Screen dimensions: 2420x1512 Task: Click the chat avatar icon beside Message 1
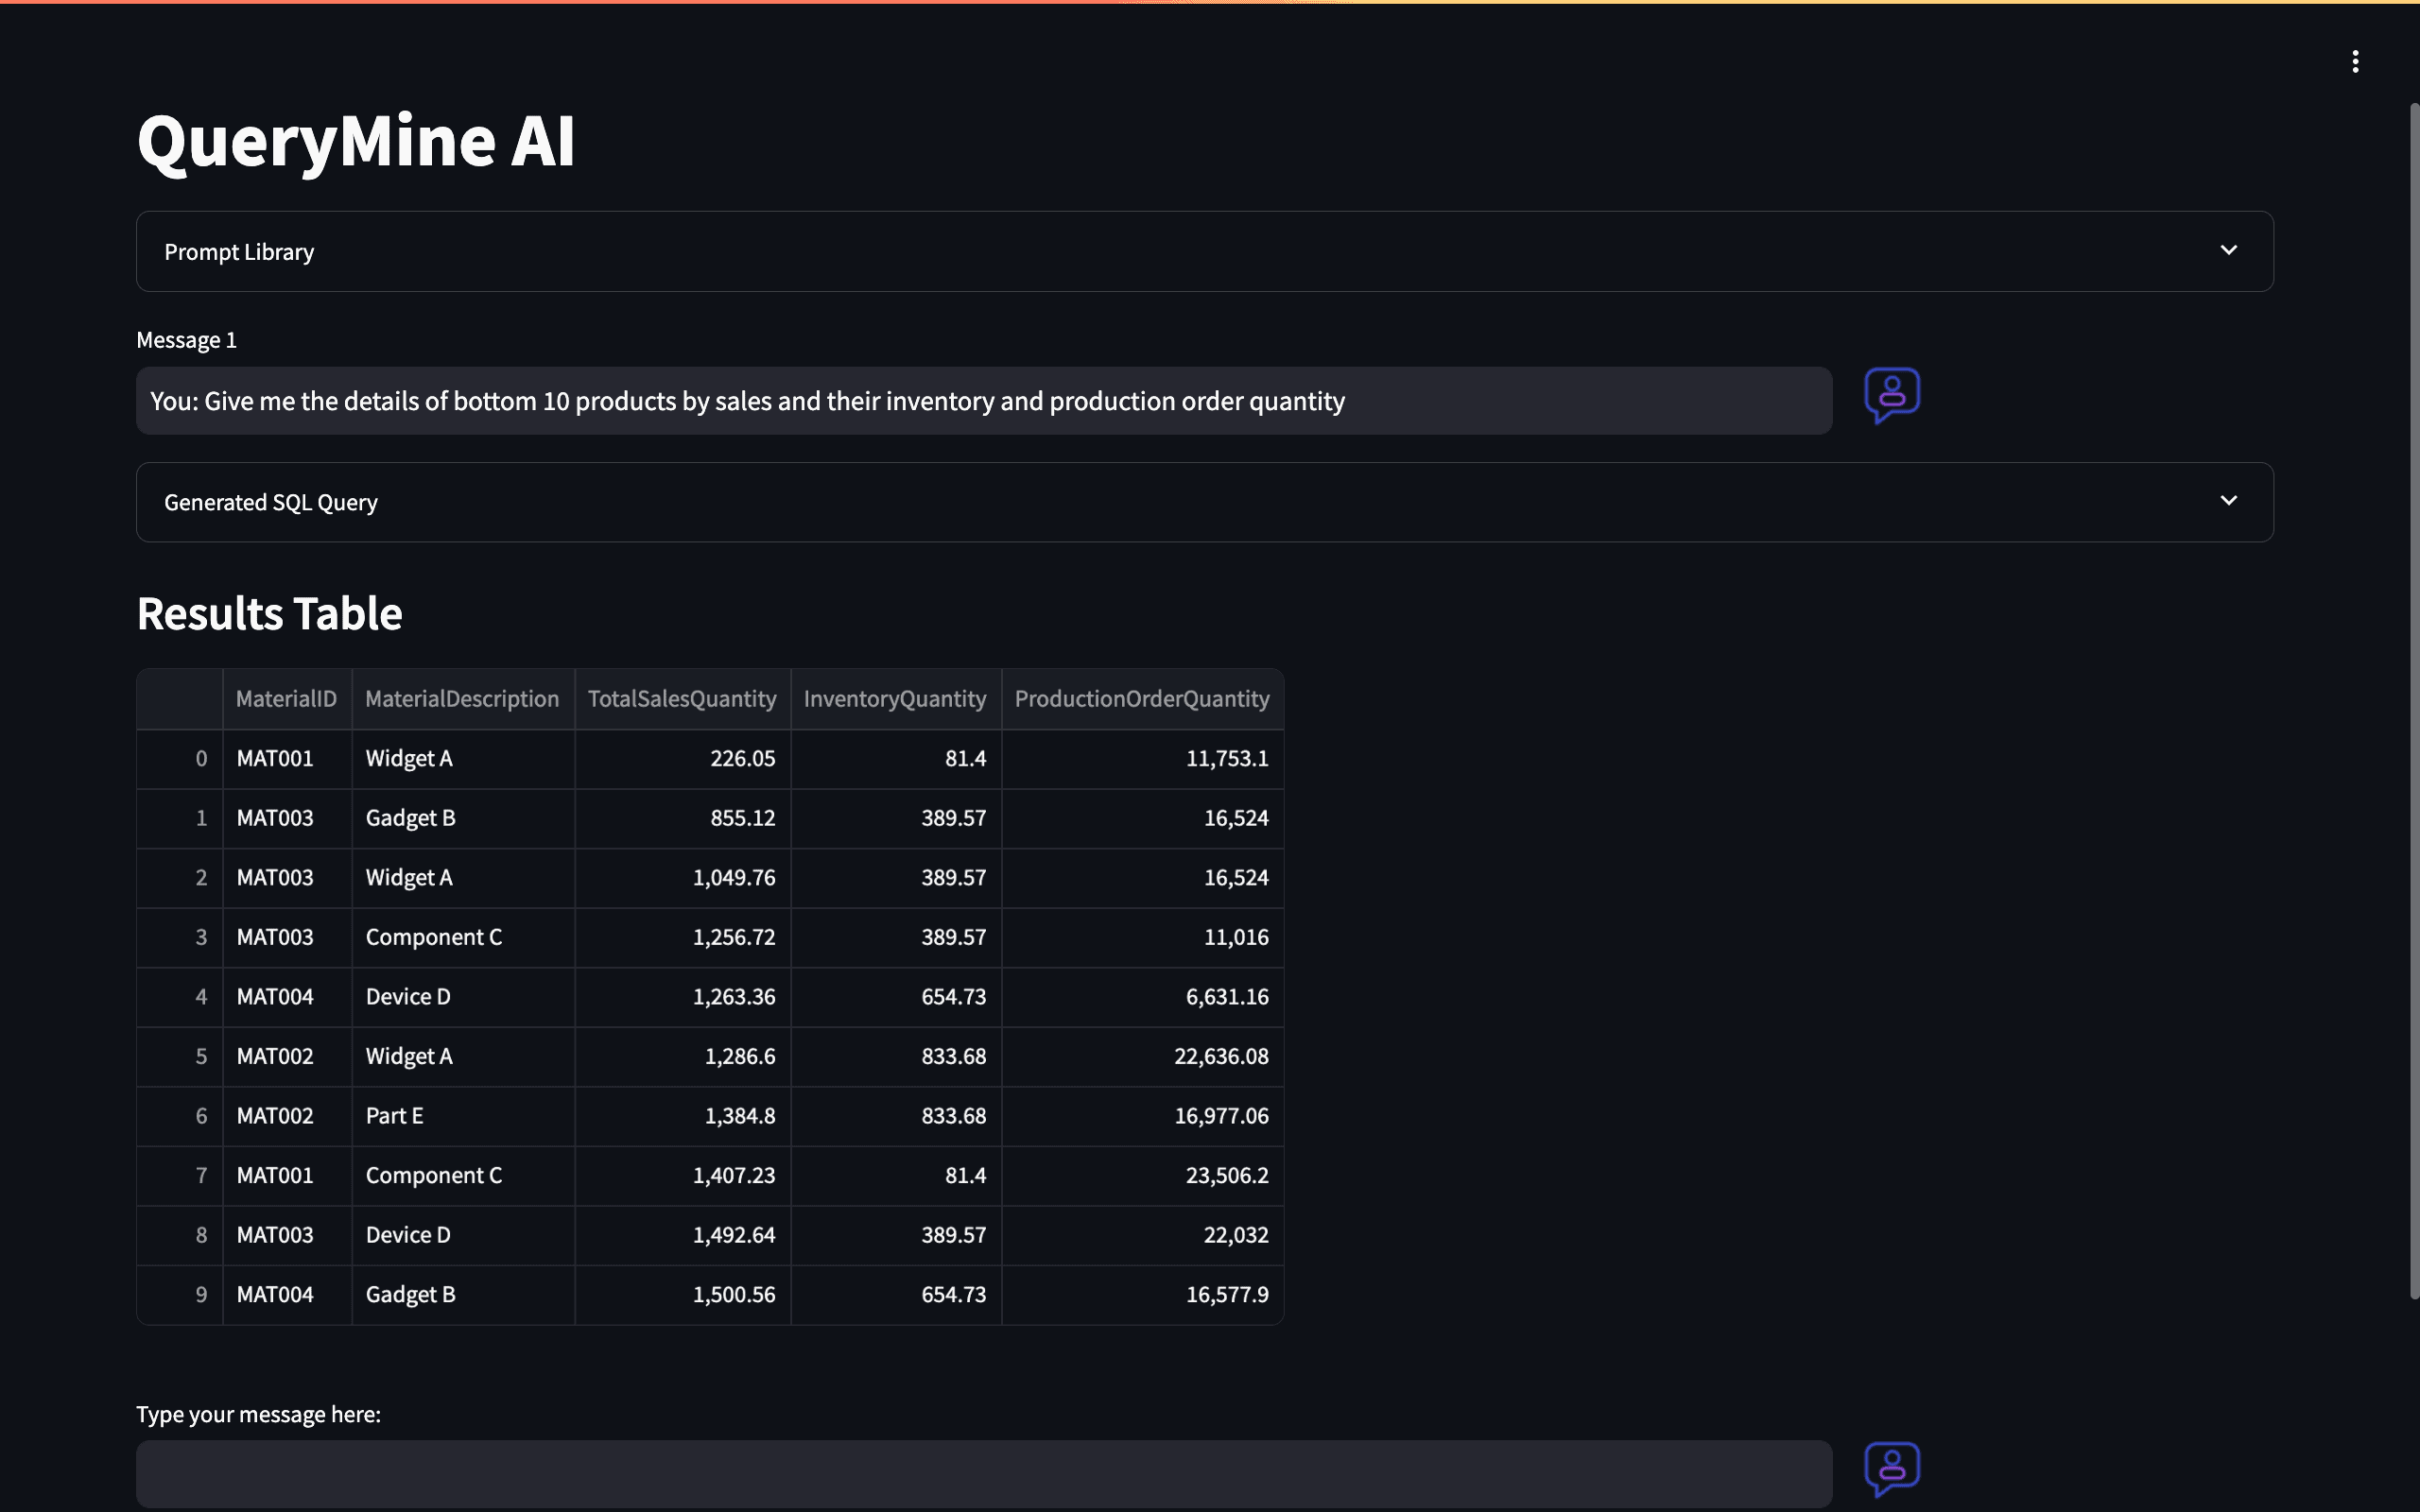tap(1891, 396)
